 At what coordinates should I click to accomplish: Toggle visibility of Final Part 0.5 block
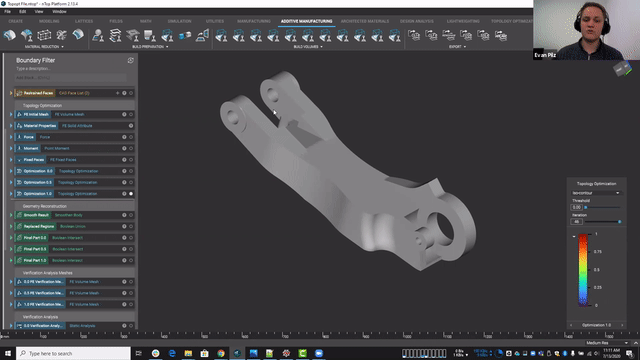131,249
